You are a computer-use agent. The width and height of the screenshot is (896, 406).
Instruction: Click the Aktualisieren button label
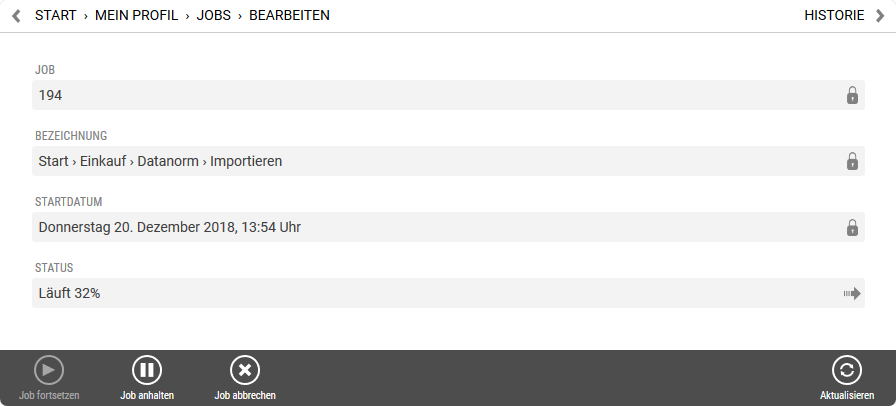coord(847,395)
